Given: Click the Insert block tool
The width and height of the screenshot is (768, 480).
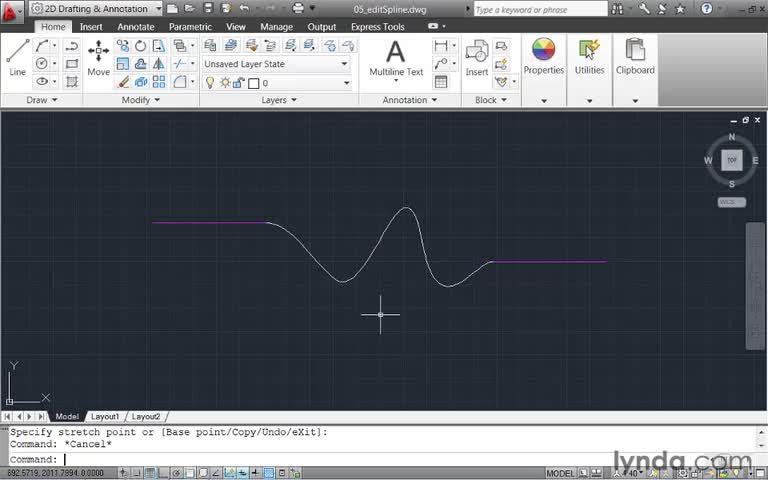Looking at the screenshot, I should tap(477, 58).
